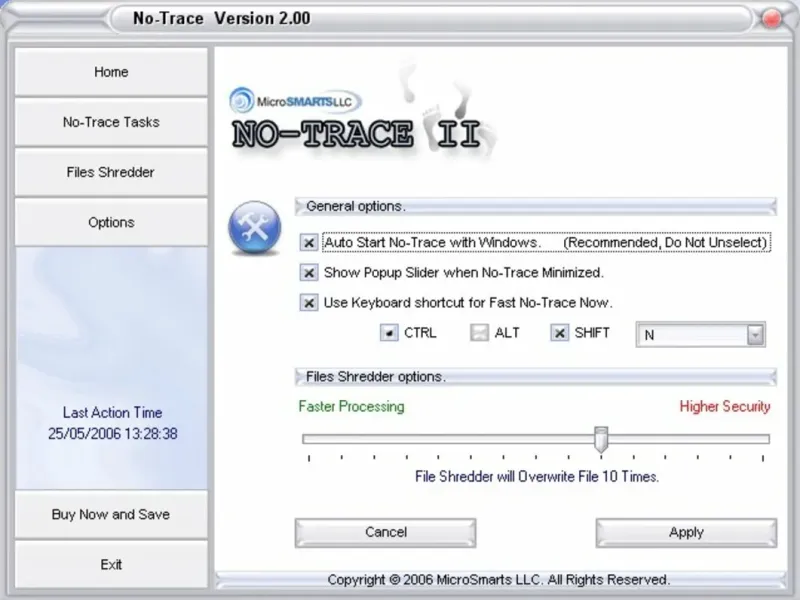800x600 pixels.
Task: Open the shortcut key dropdown arrow
Action: point(755,335)
